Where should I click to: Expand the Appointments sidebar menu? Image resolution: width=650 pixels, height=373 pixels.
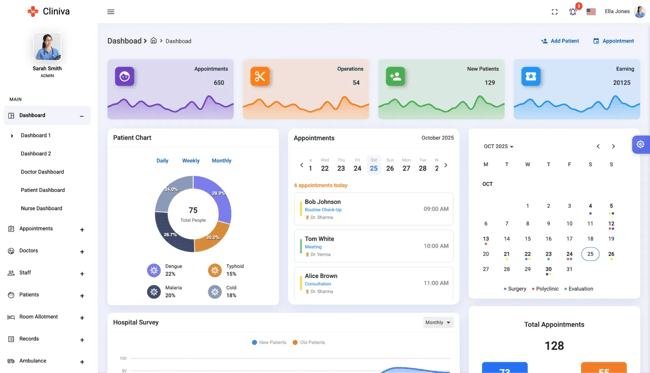(82, 230)
